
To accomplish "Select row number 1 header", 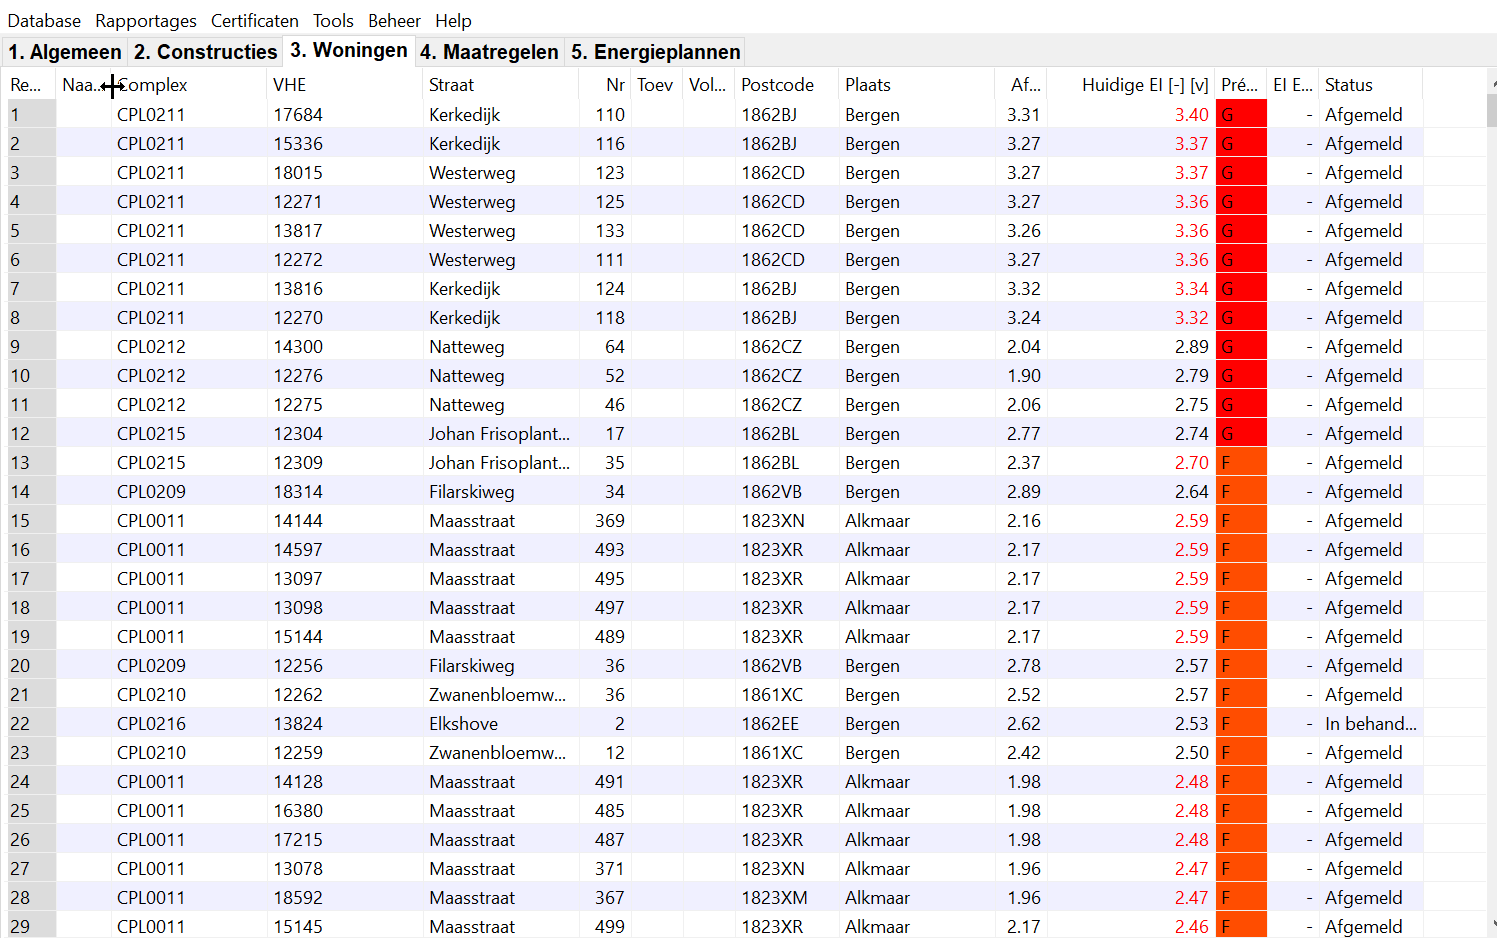I will click(31, 114).
